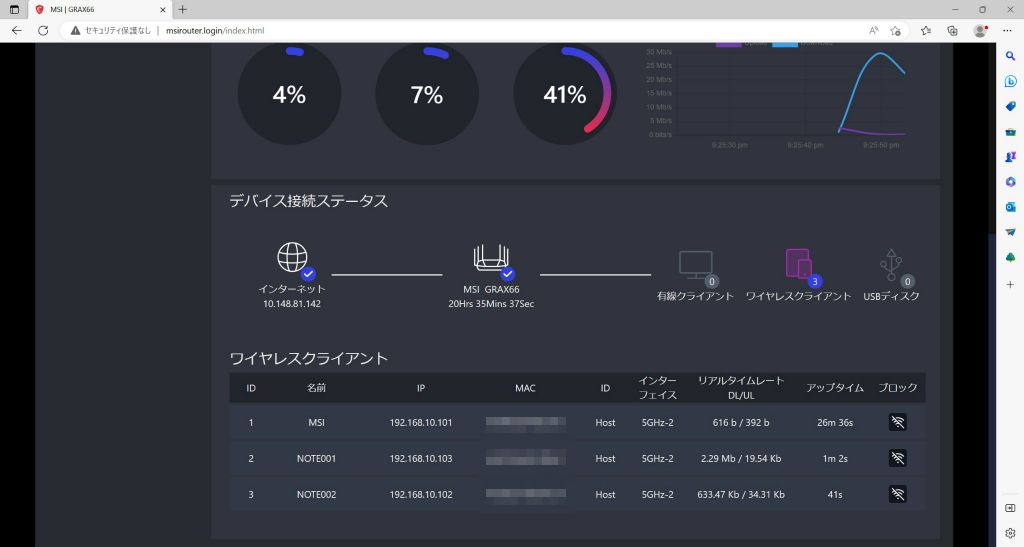Image resolution: width=1024 pixels, height=547 pixels.
Task: Block the NOTE001 wireless client
Action: coord(897,458)
